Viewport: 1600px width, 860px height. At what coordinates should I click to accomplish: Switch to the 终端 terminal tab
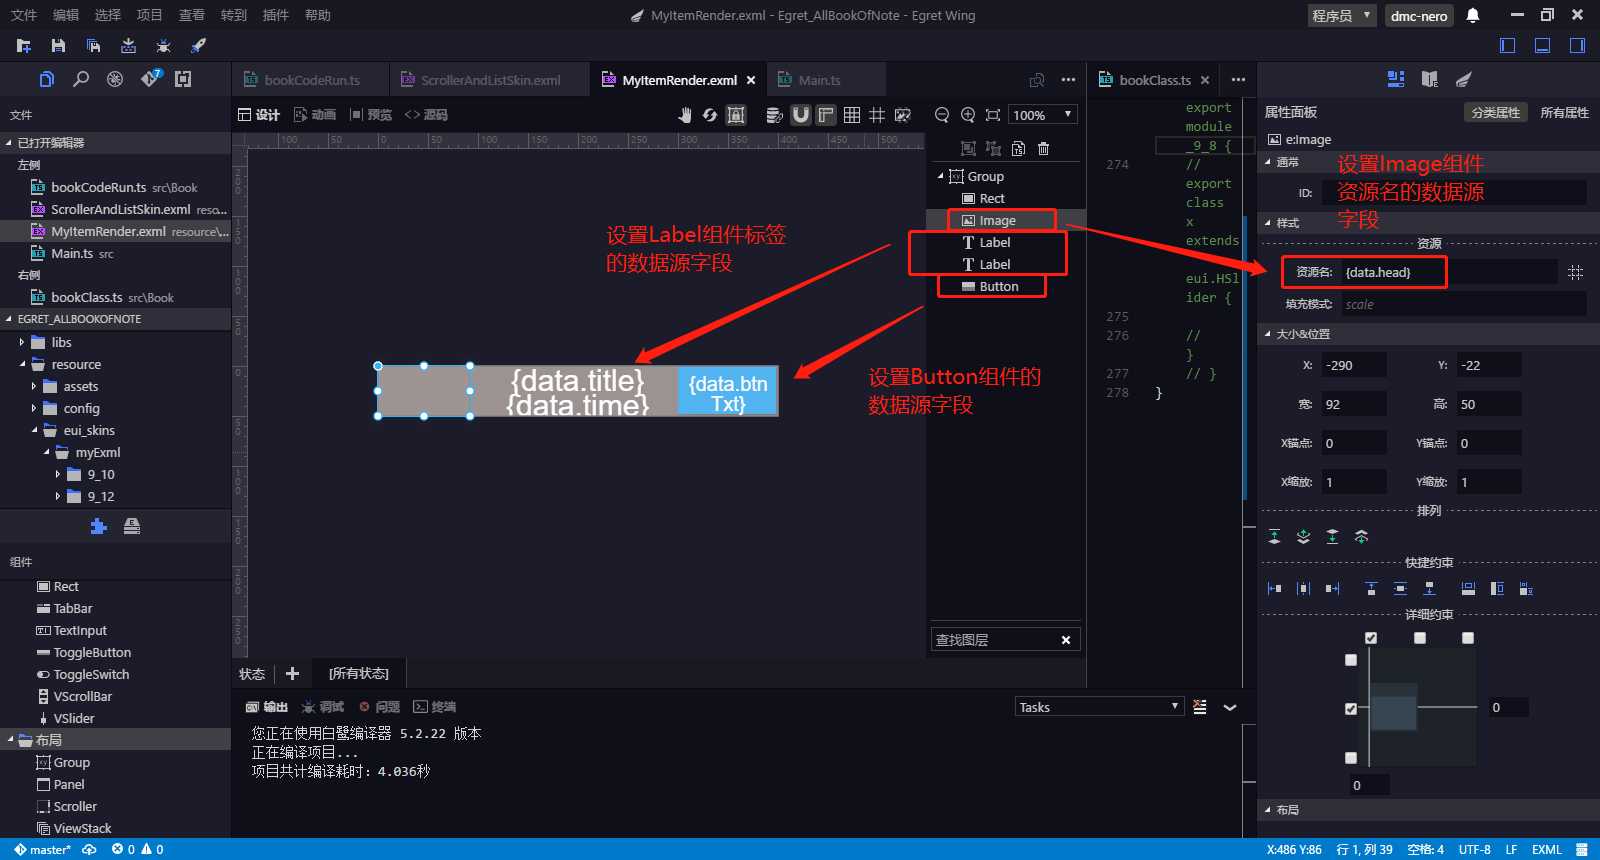(x=434, y=707)
